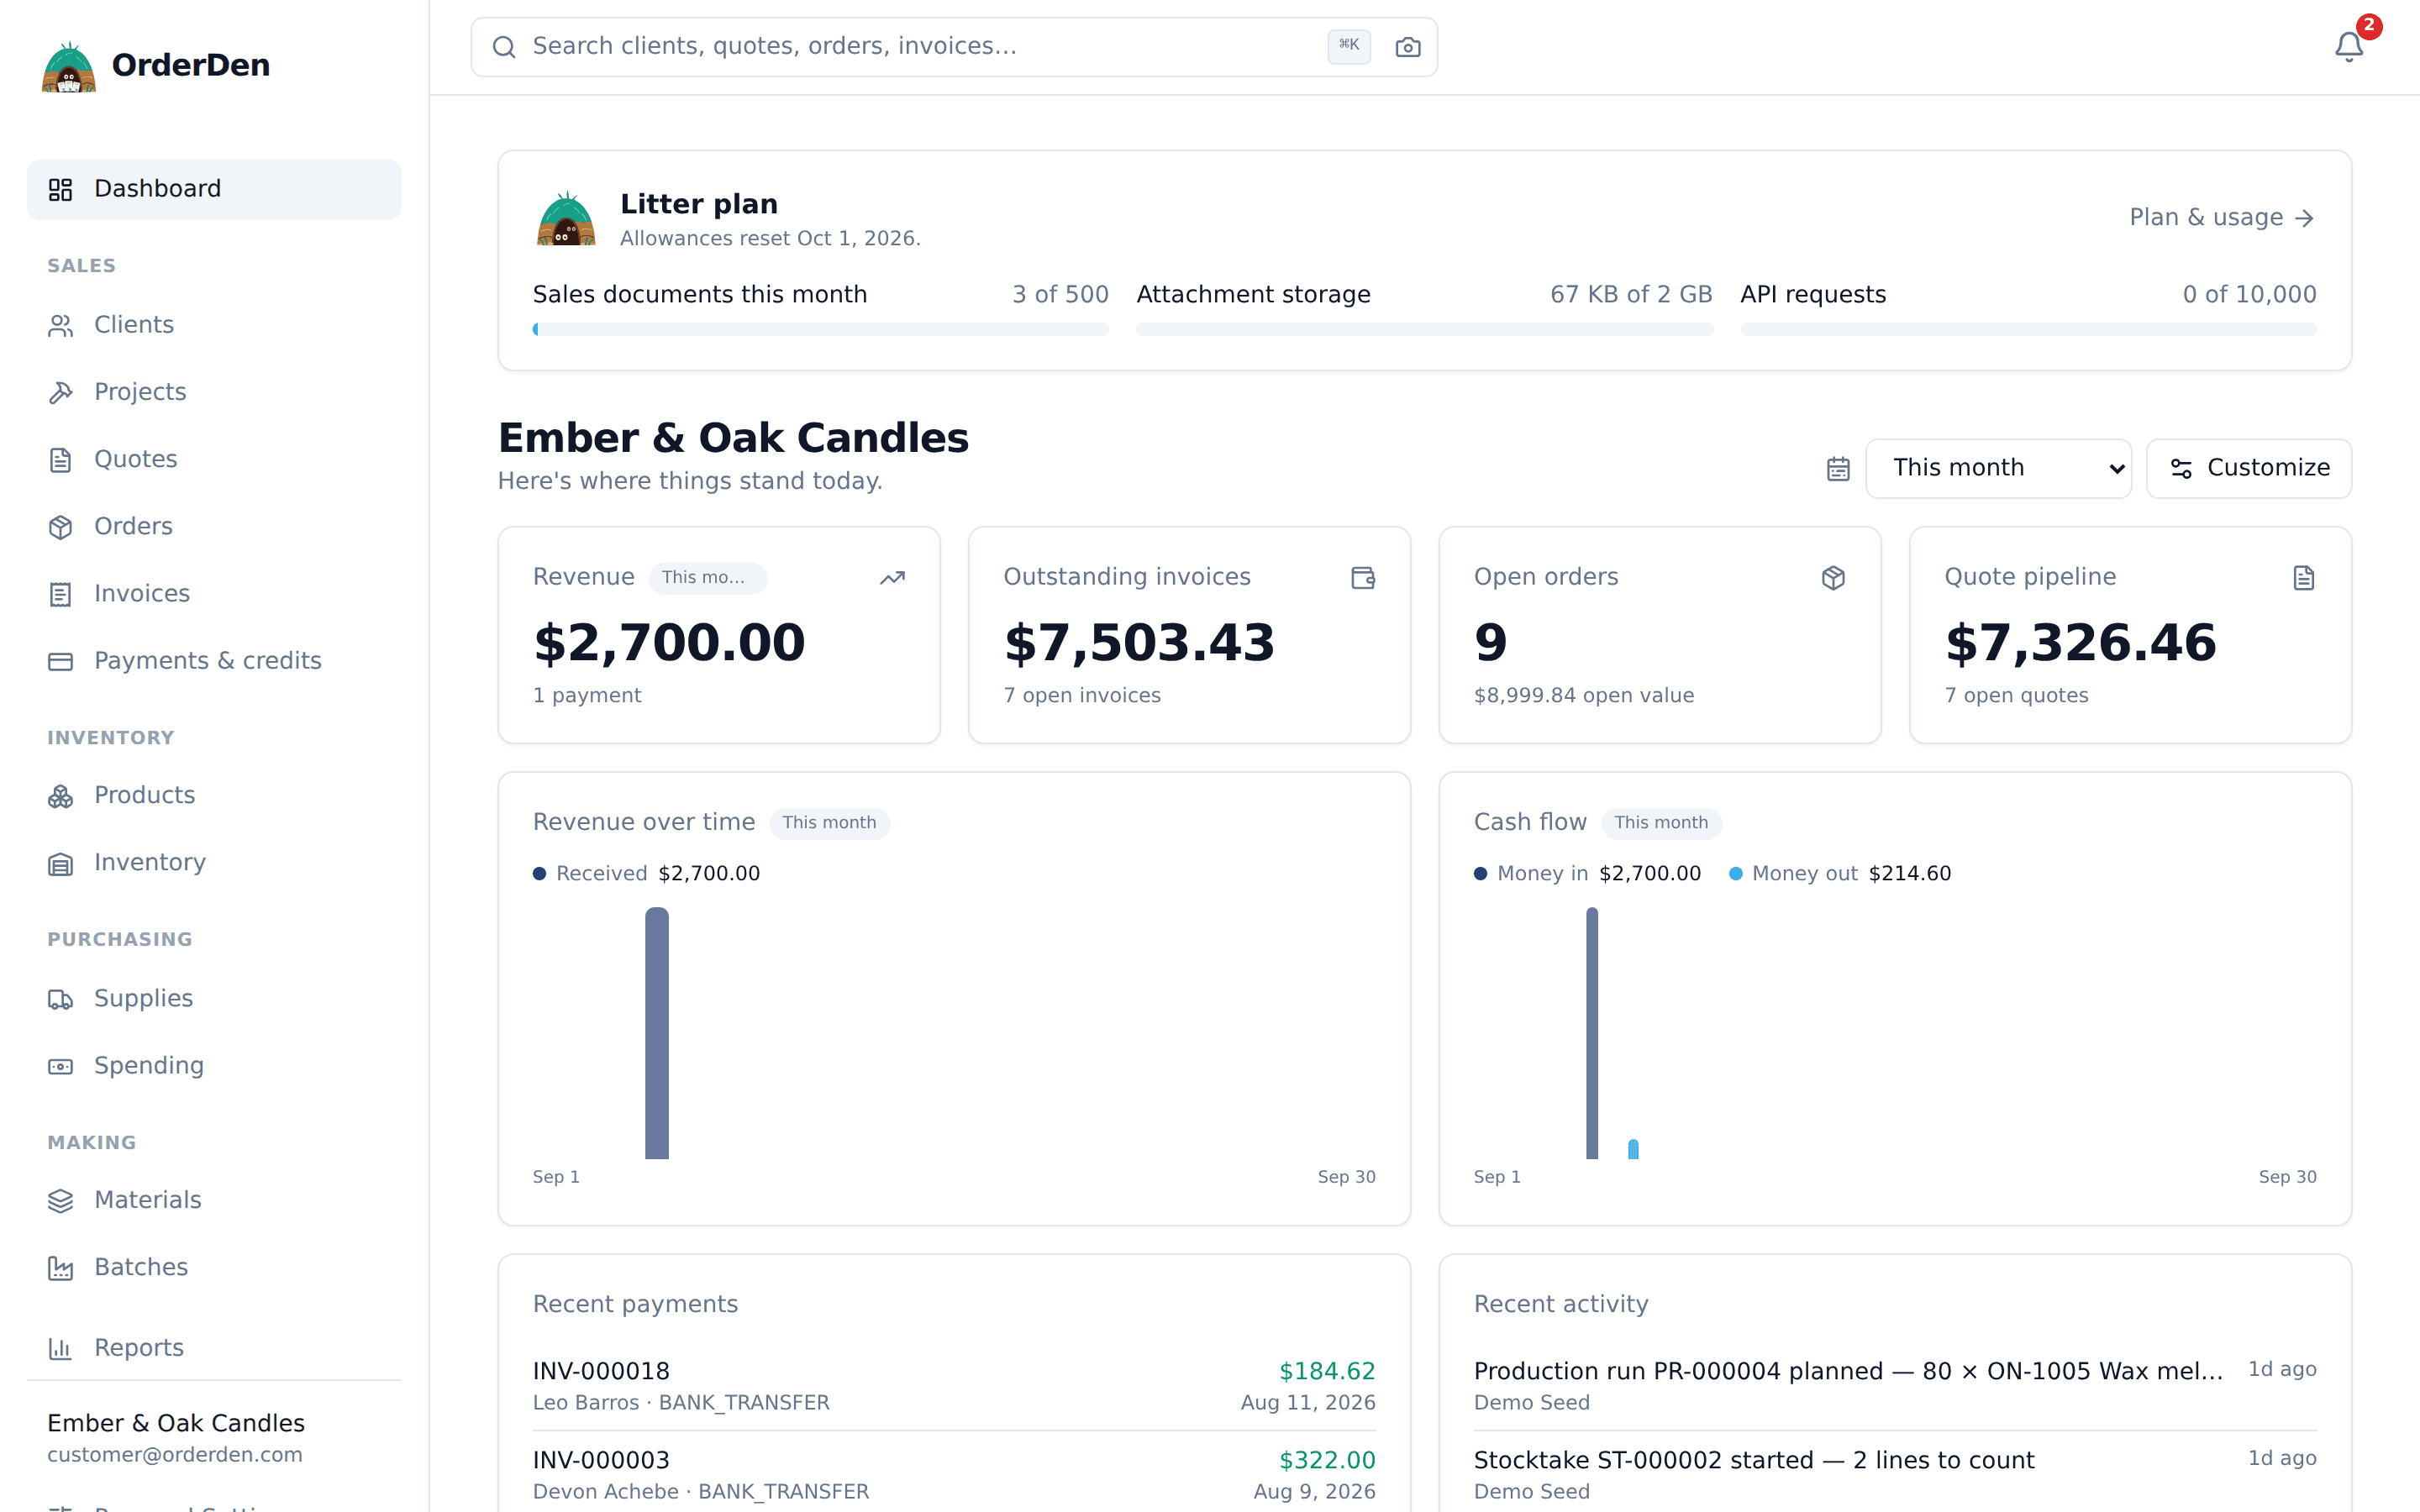Click the Revenue trending-up icon
This screenshot has width=2420, height=1512.
click(892, 578)
